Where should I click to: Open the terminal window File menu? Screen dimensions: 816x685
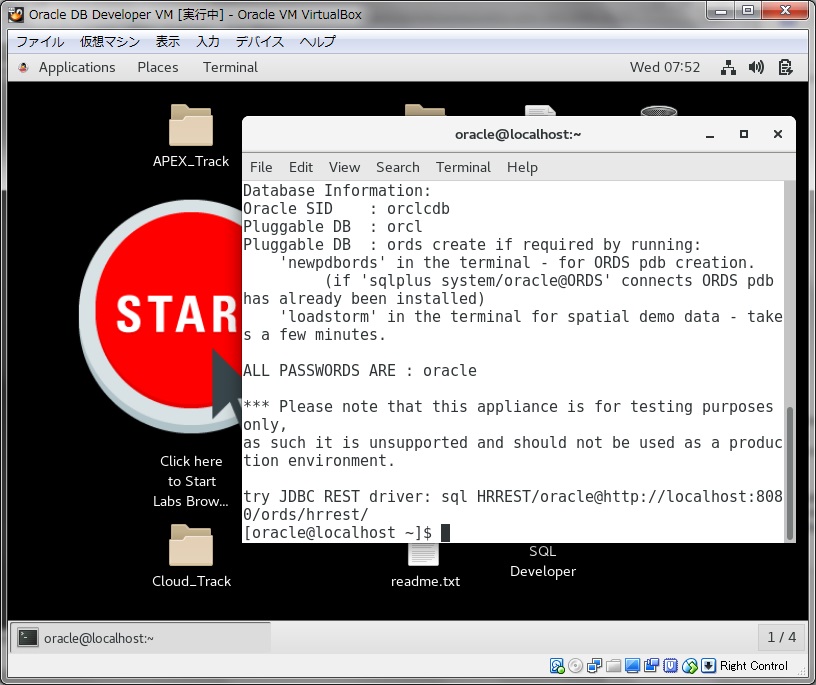(261, 167)
